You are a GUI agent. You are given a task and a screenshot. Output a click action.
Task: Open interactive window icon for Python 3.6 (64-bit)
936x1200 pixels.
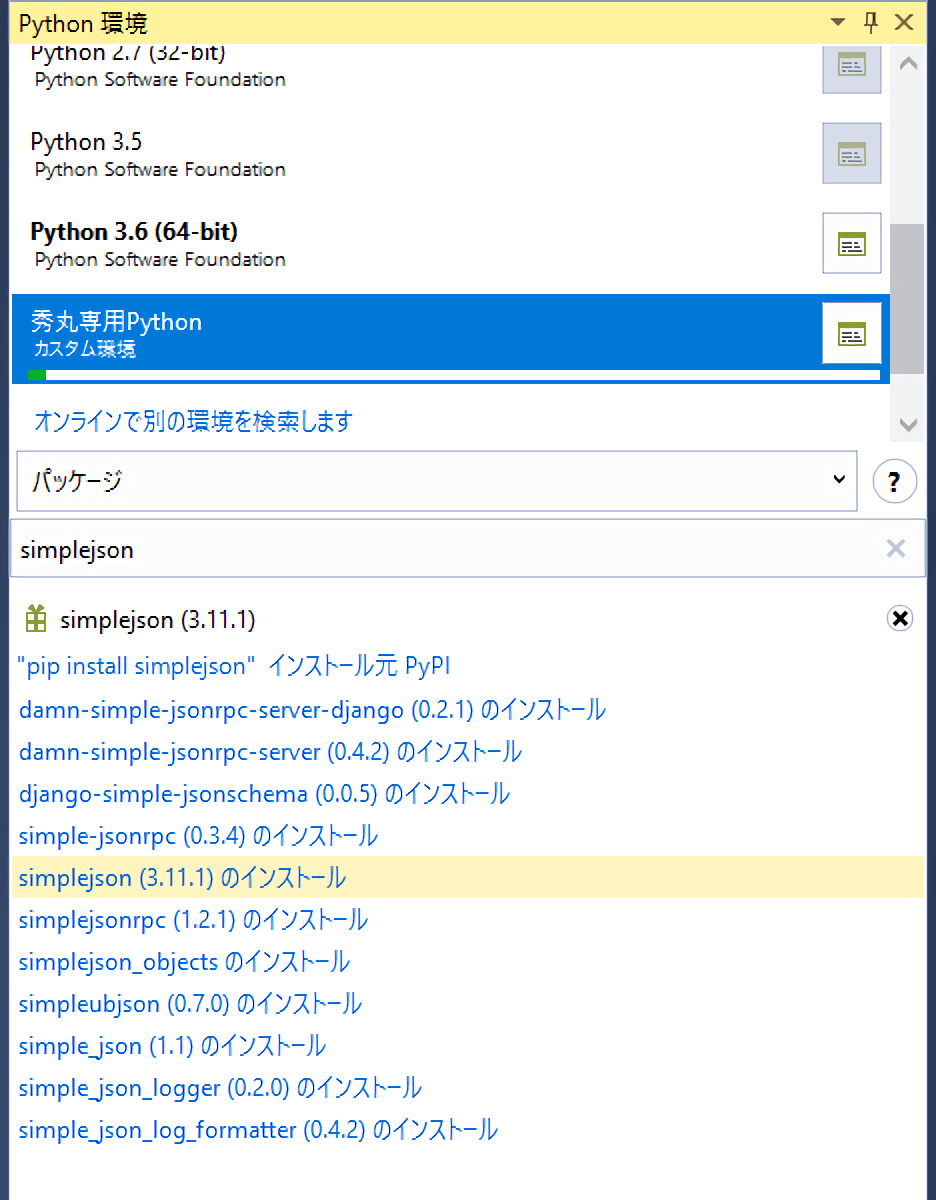coord(851,243)
